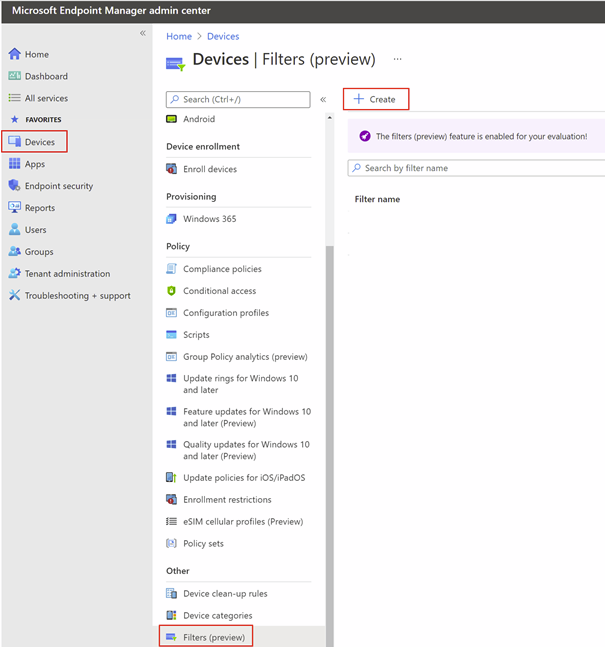Click the Groups people icon

click(14, 251)
